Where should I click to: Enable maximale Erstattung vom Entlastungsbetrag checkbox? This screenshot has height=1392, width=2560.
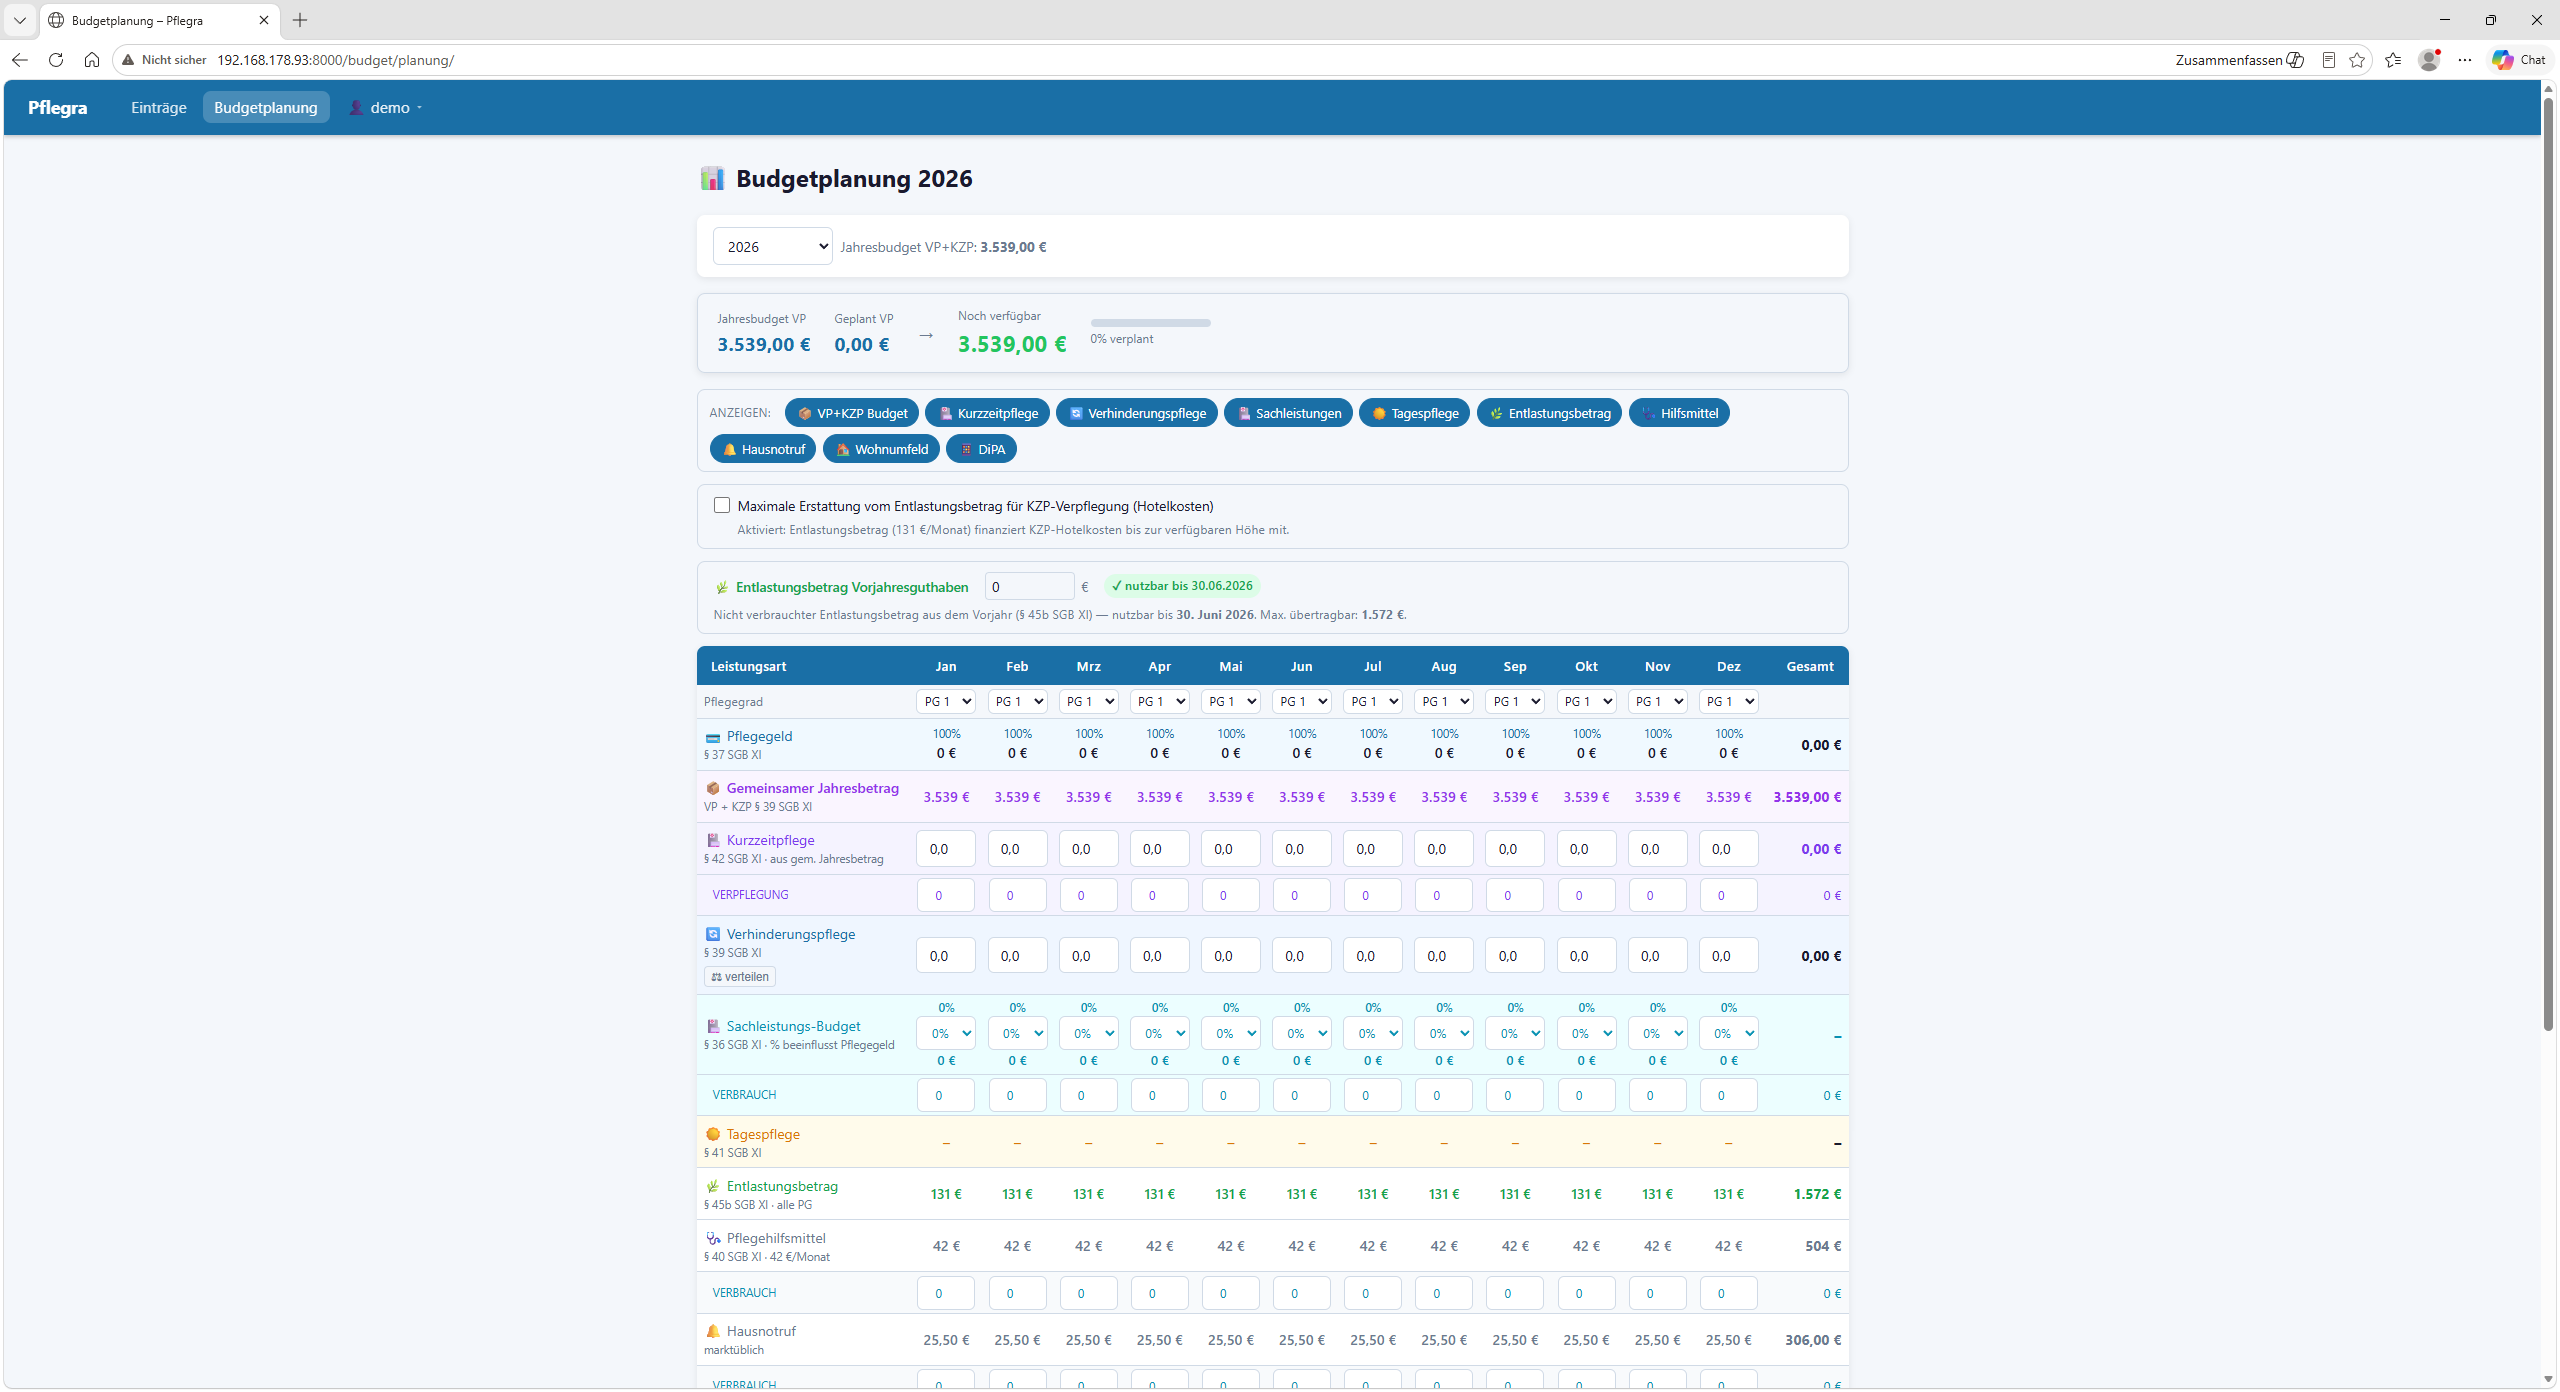[722, 505]
